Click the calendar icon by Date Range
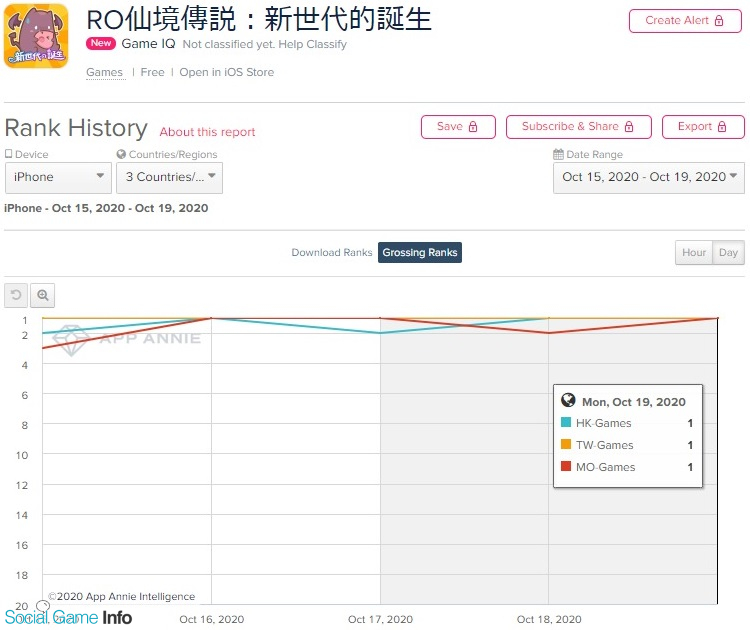Image resolution: width=750 pixels, height=630 pixels. pyautogui.click(x=558, y=154)
